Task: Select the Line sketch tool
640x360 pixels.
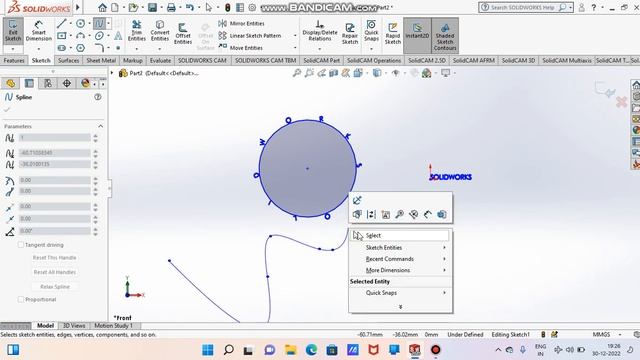Action: (x=62, y=24)
